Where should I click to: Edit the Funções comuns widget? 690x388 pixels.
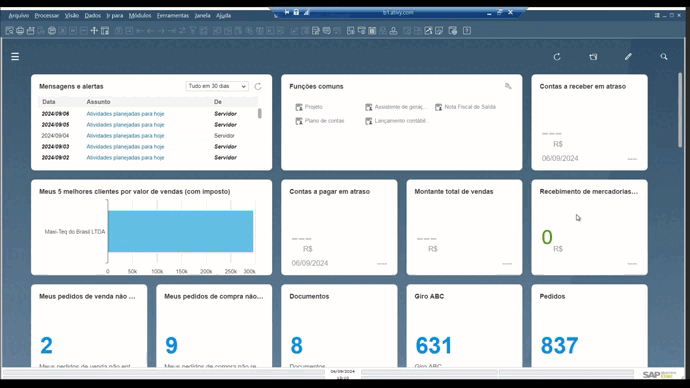tap(508, 86)
